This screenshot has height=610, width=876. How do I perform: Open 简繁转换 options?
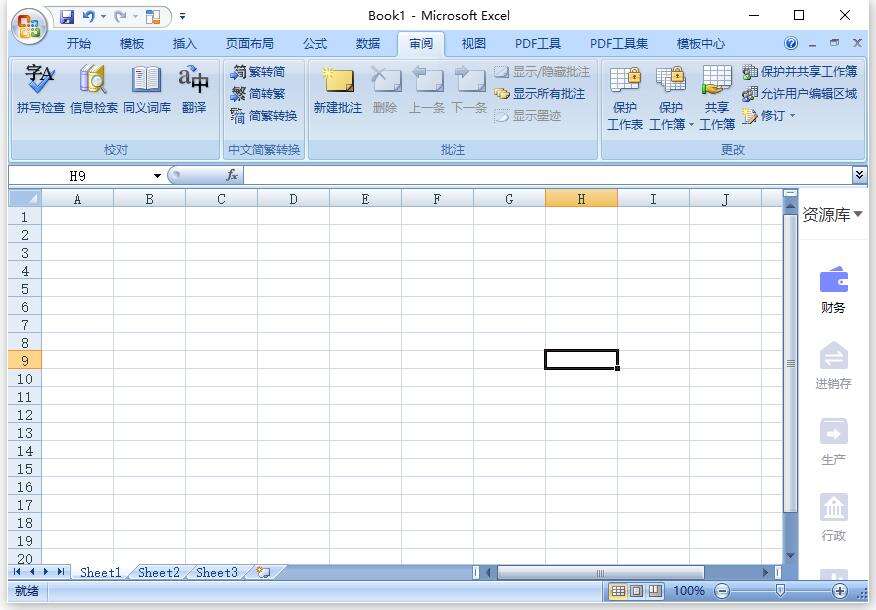[x=264, y=116]
